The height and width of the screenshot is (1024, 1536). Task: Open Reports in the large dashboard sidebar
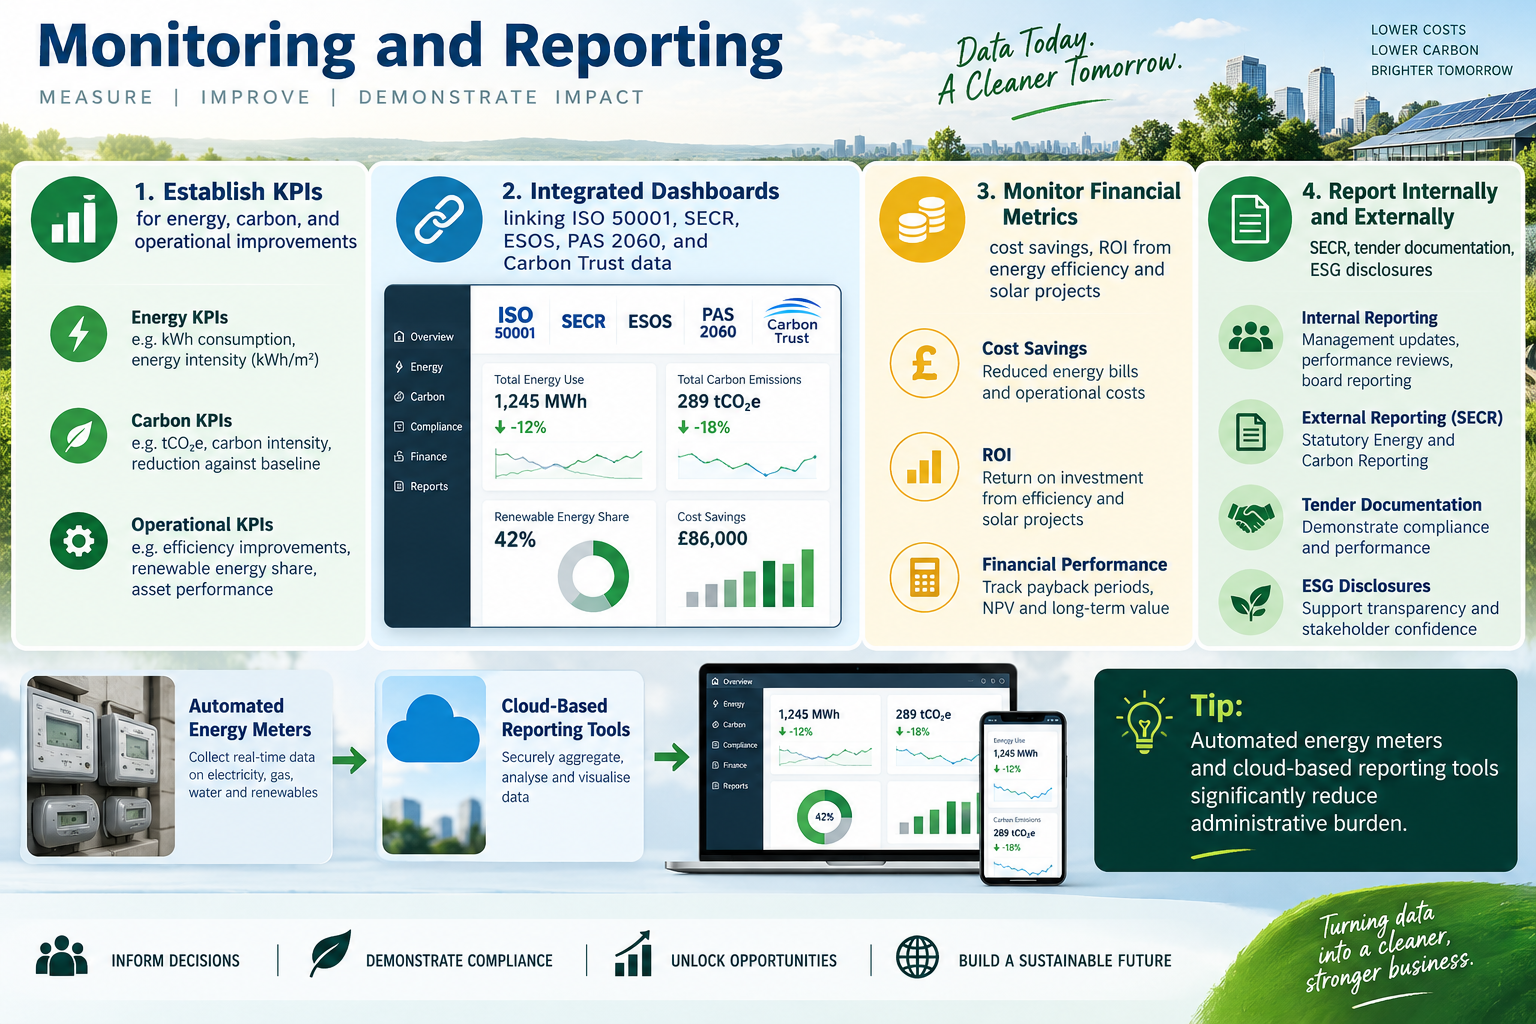421,487
